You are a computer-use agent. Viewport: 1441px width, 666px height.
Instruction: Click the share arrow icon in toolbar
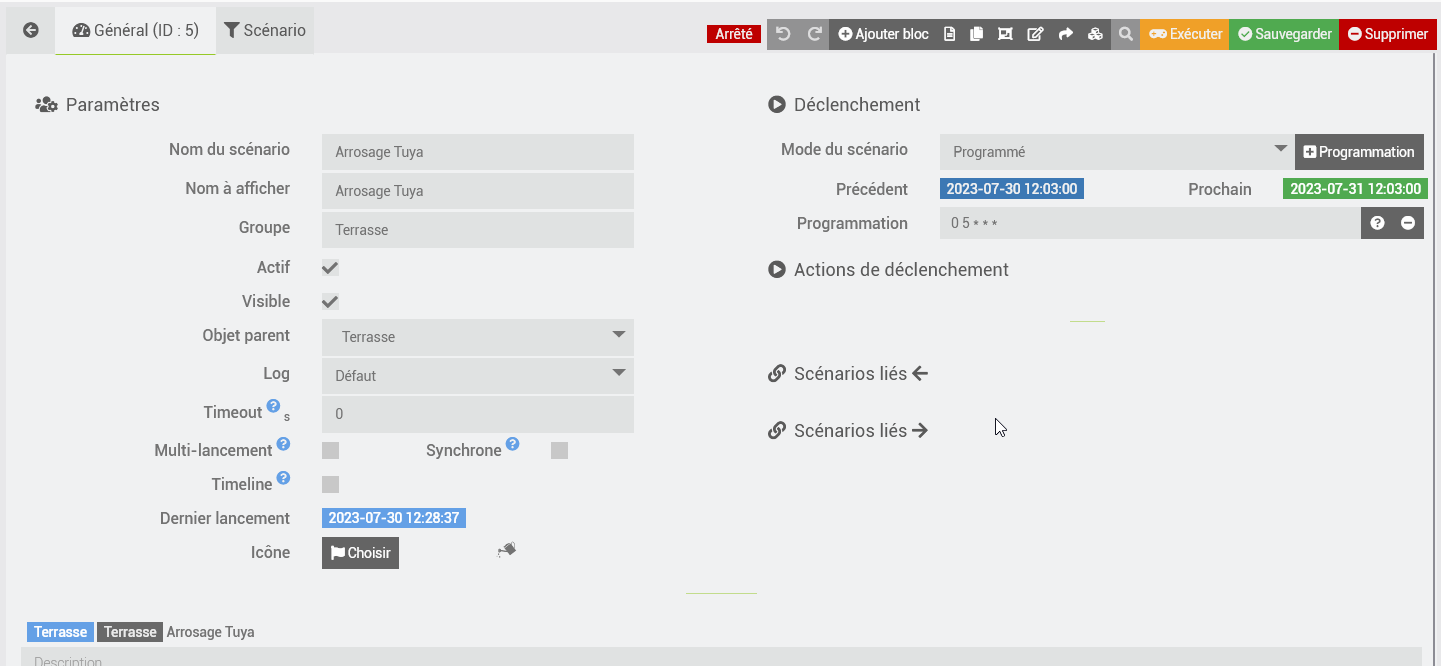[1066, 34]
